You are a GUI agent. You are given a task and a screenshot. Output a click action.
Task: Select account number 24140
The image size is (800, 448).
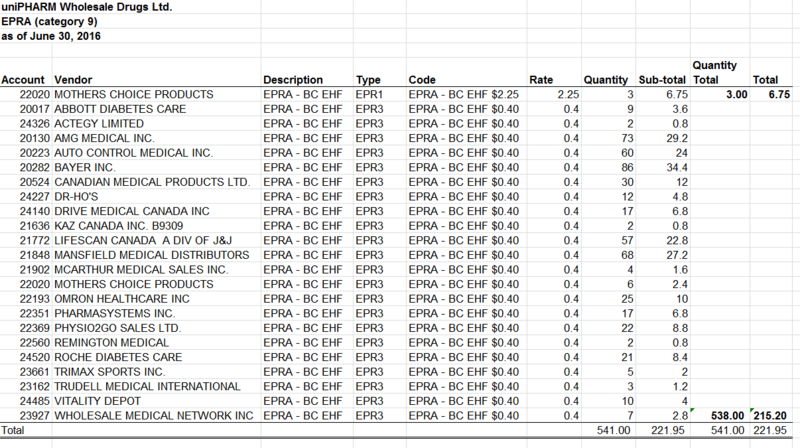click(35, 211)
